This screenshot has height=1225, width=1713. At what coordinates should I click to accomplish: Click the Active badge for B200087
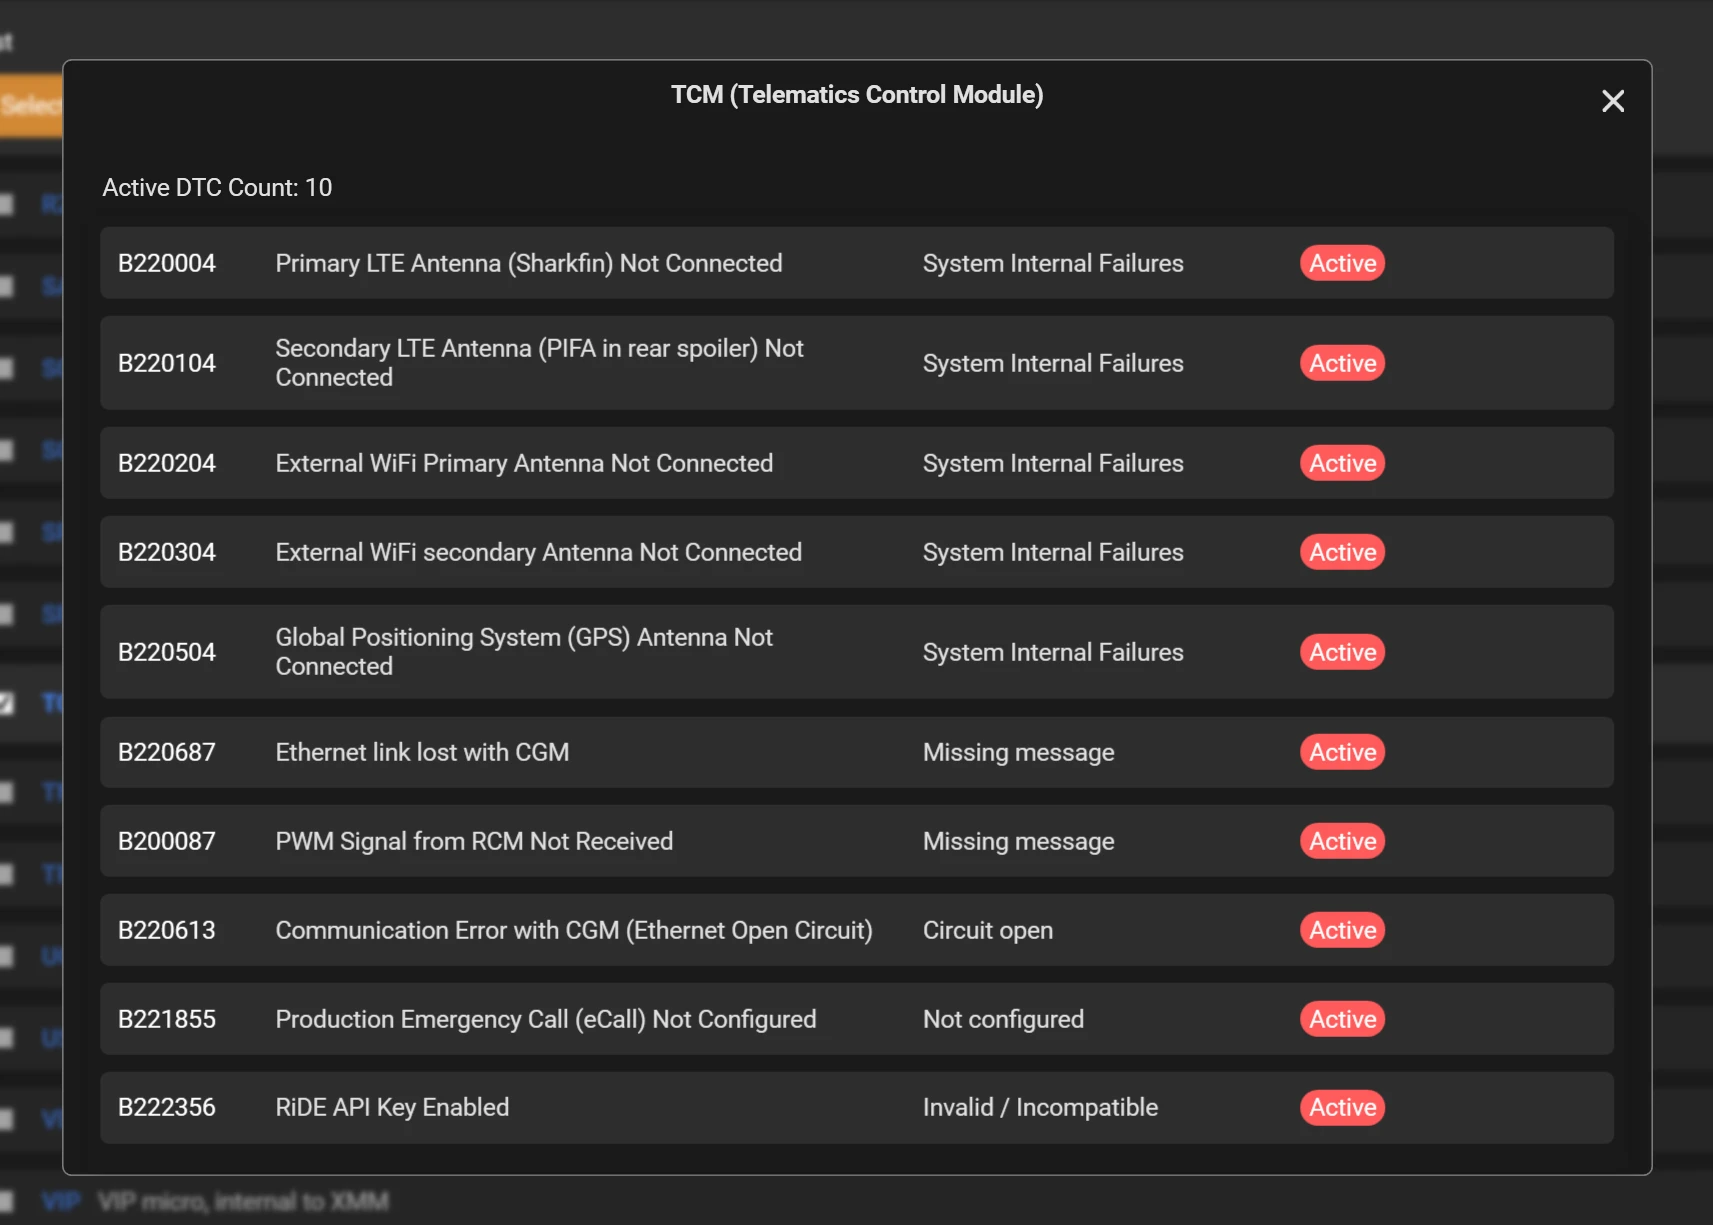(x=1342, y=841)
